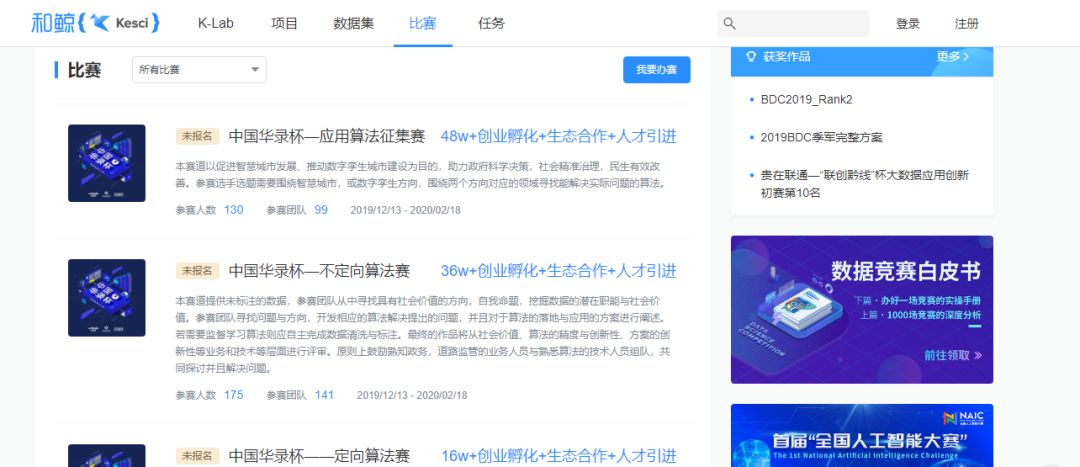Open the 首届全国人工智能大赛 banner
Screen dimensions: 1080x467
click(x=862, y=435)
